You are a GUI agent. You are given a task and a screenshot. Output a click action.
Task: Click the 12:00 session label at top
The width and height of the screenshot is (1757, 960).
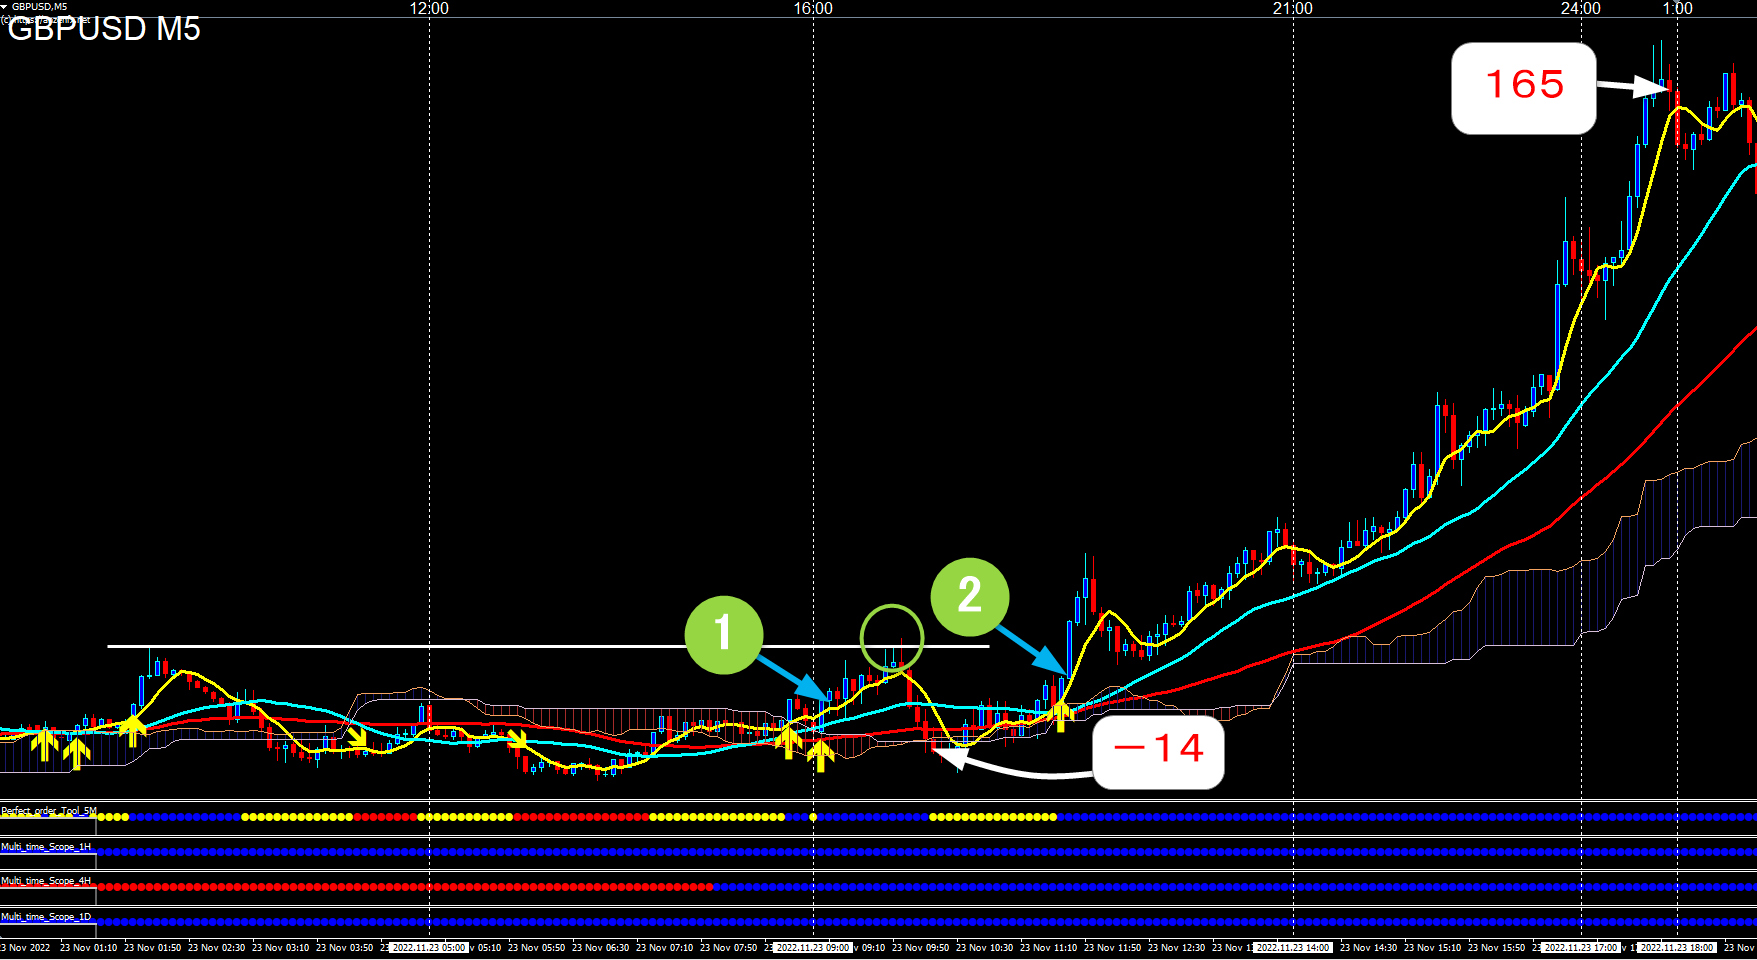click(429, 8)
